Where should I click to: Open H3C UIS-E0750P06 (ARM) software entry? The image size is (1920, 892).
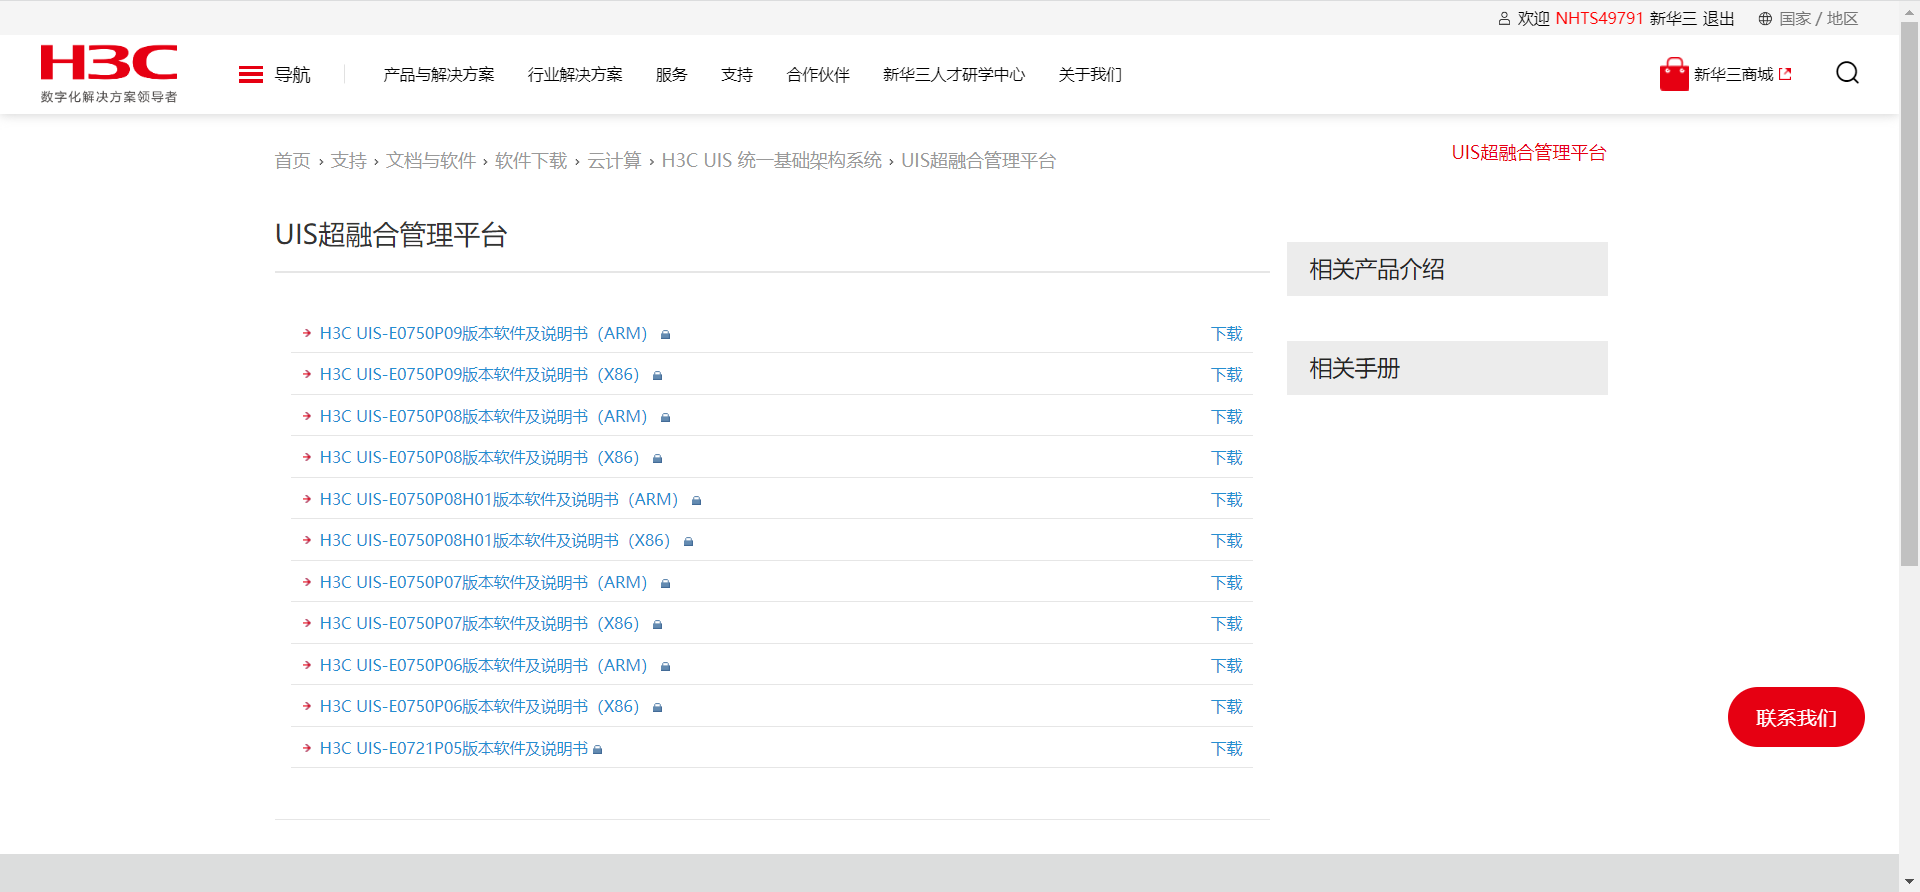(x=483, y=666)
